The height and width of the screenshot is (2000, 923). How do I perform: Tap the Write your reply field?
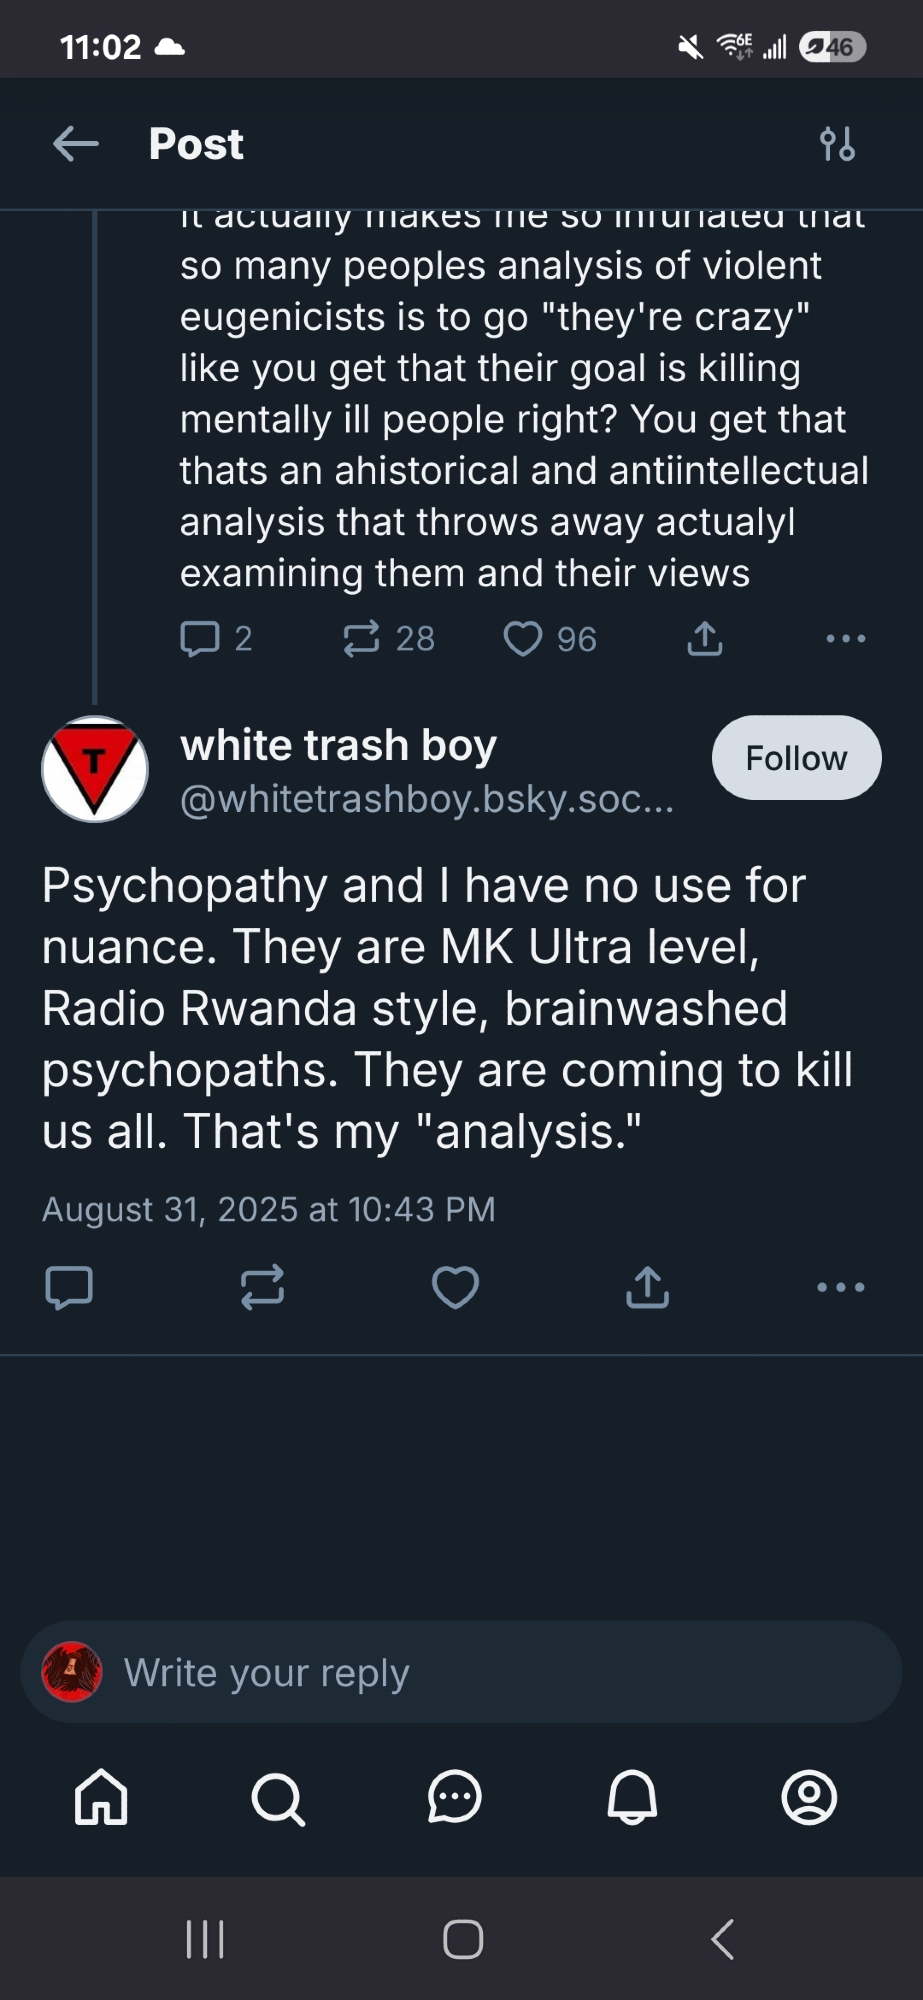tap(462, 1673)
